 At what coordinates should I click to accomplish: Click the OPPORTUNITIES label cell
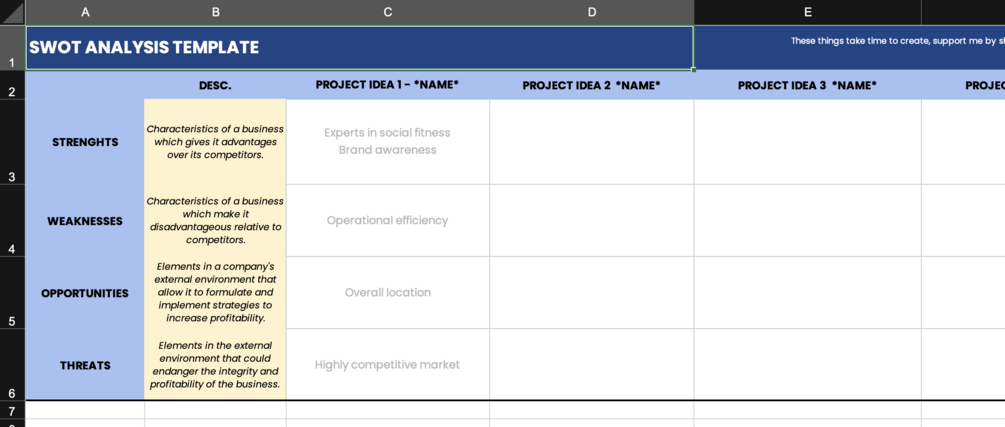coord(85,293)
